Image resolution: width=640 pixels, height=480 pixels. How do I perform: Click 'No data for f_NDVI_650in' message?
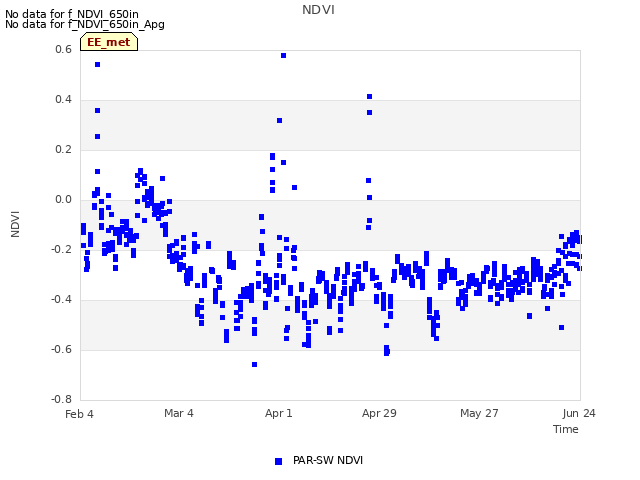tap(72, 15)
